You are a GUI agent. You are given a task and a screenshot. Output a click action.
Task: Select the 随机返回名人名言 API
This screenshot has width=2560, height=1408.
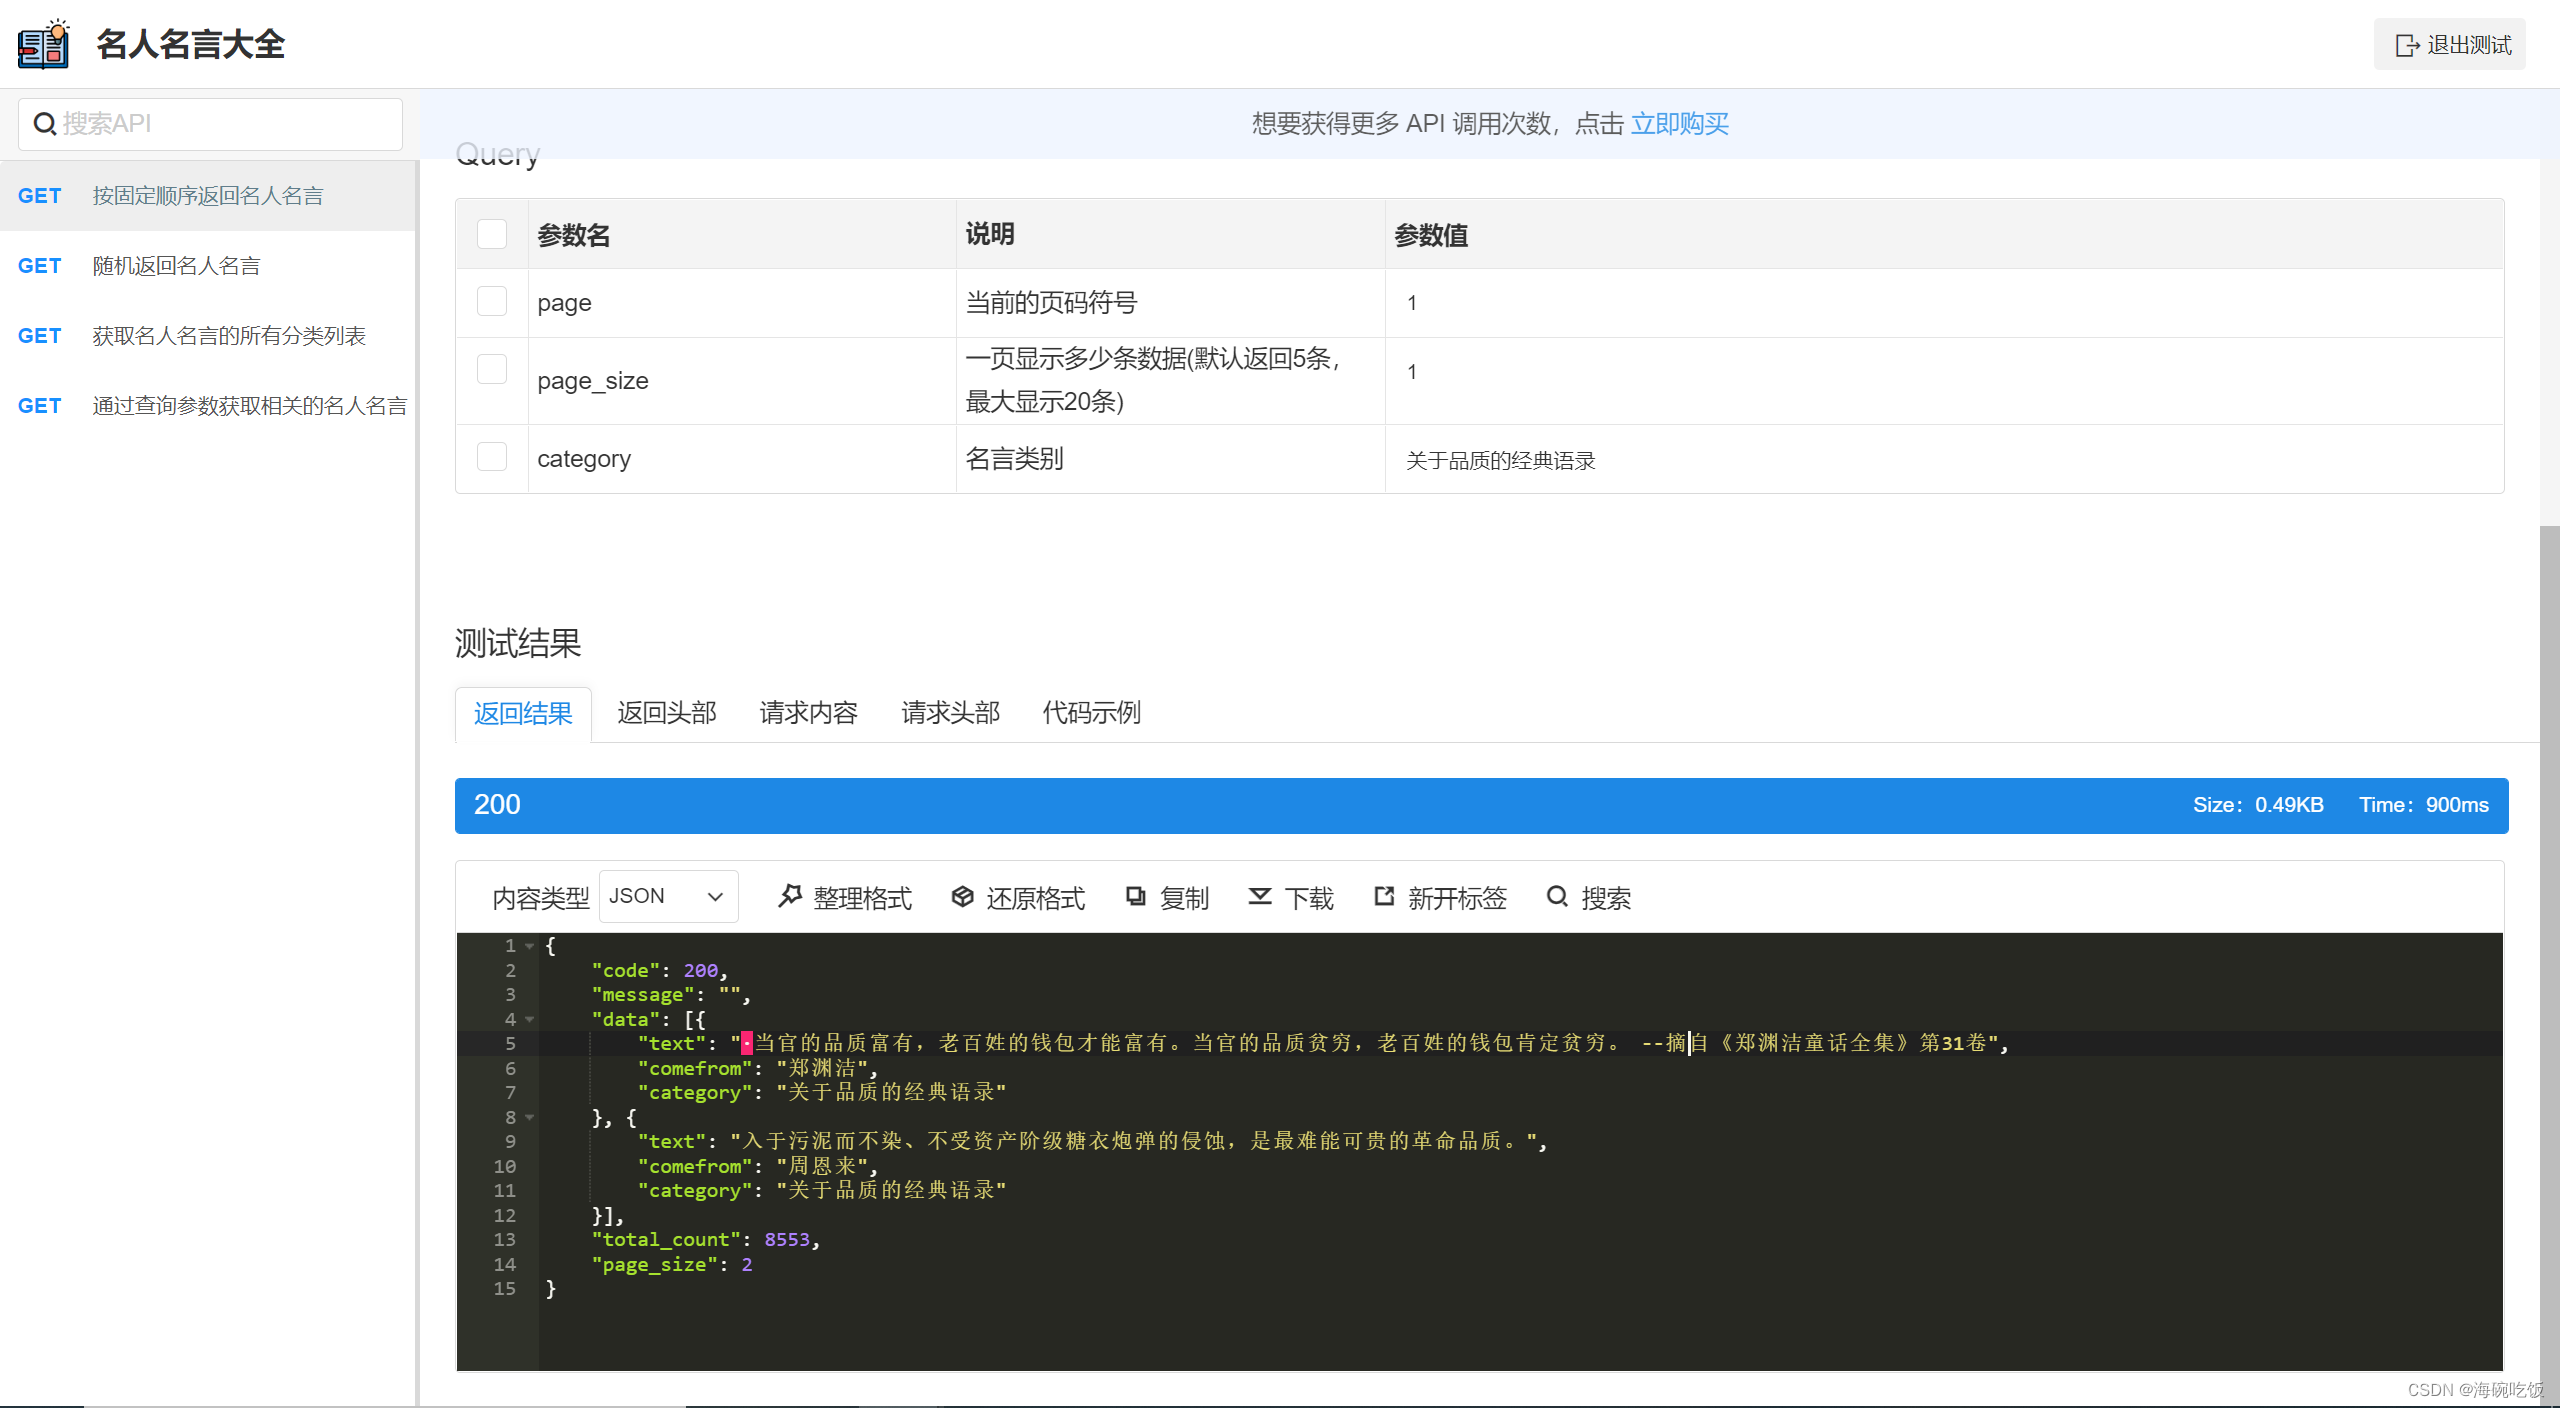(x=208, y=266)
